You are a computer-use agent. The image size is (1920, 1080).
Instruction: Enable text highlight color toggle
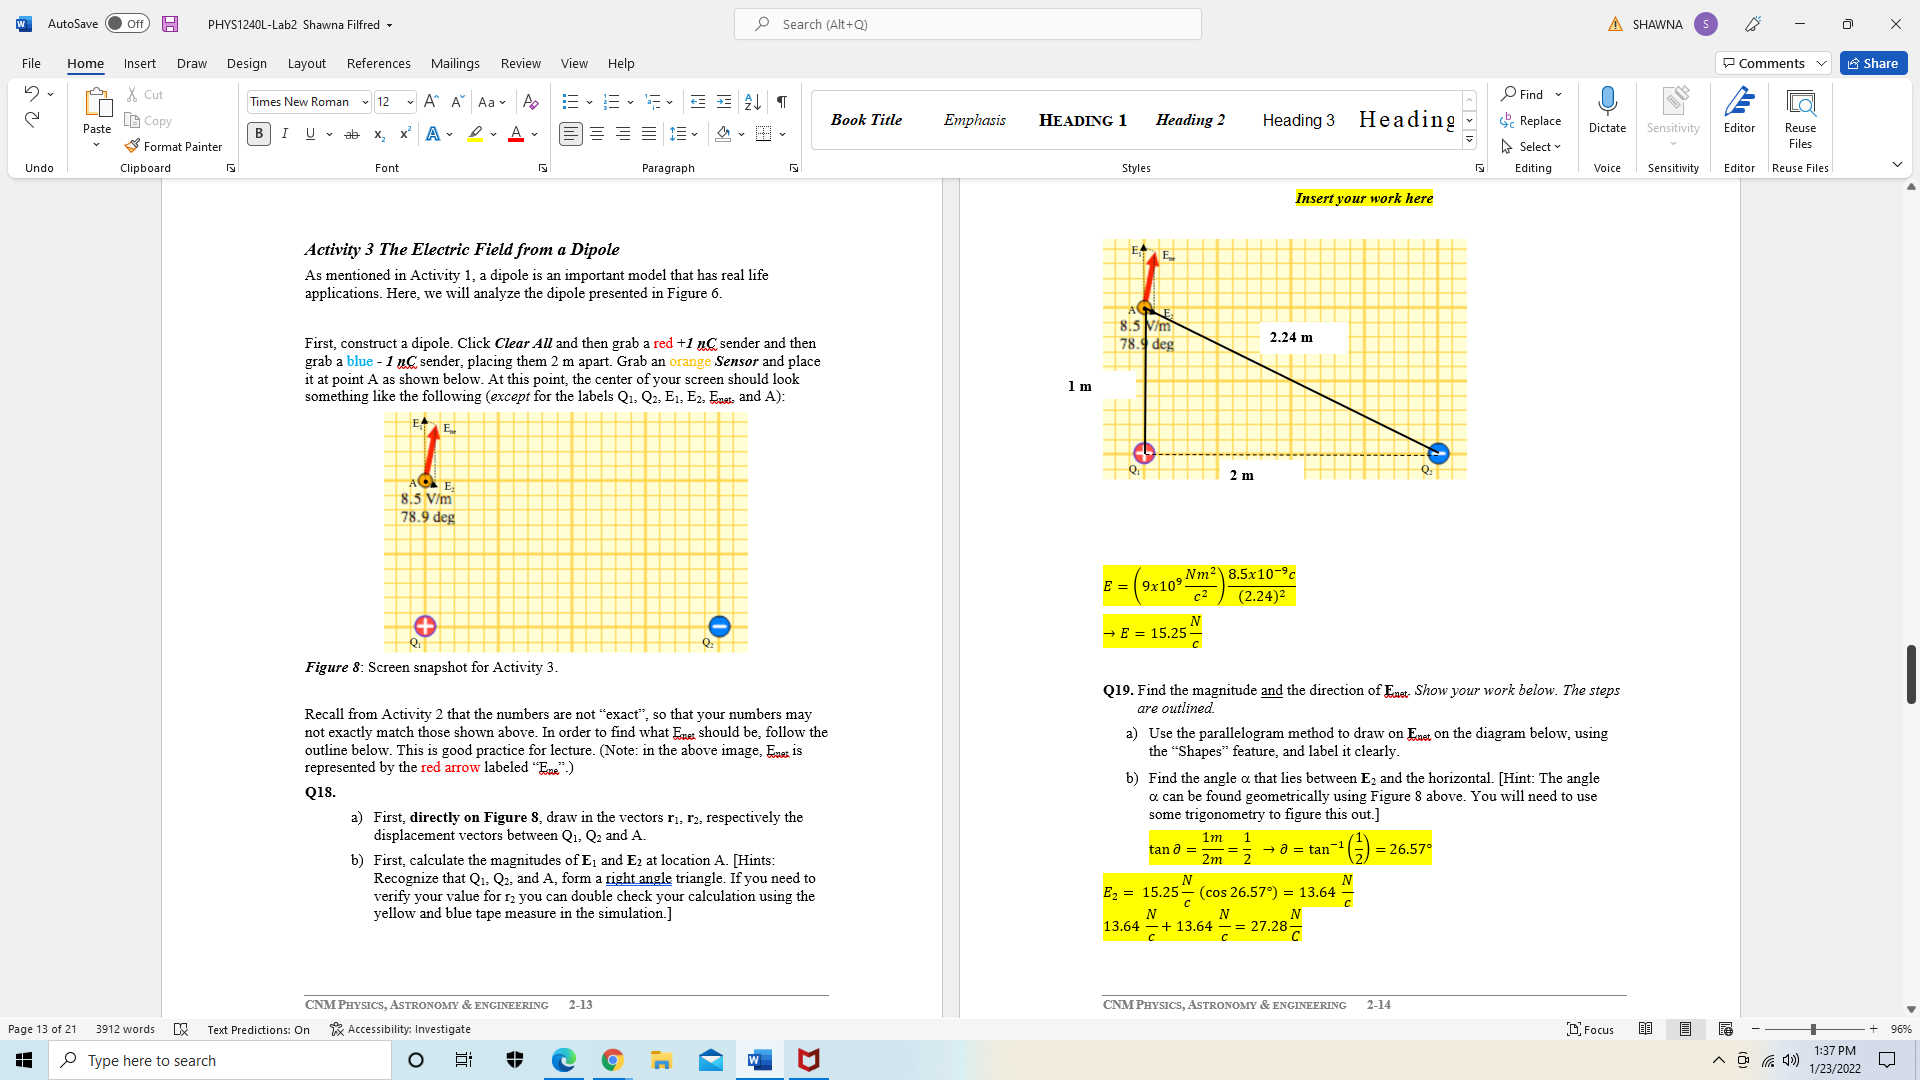point(475,133)
